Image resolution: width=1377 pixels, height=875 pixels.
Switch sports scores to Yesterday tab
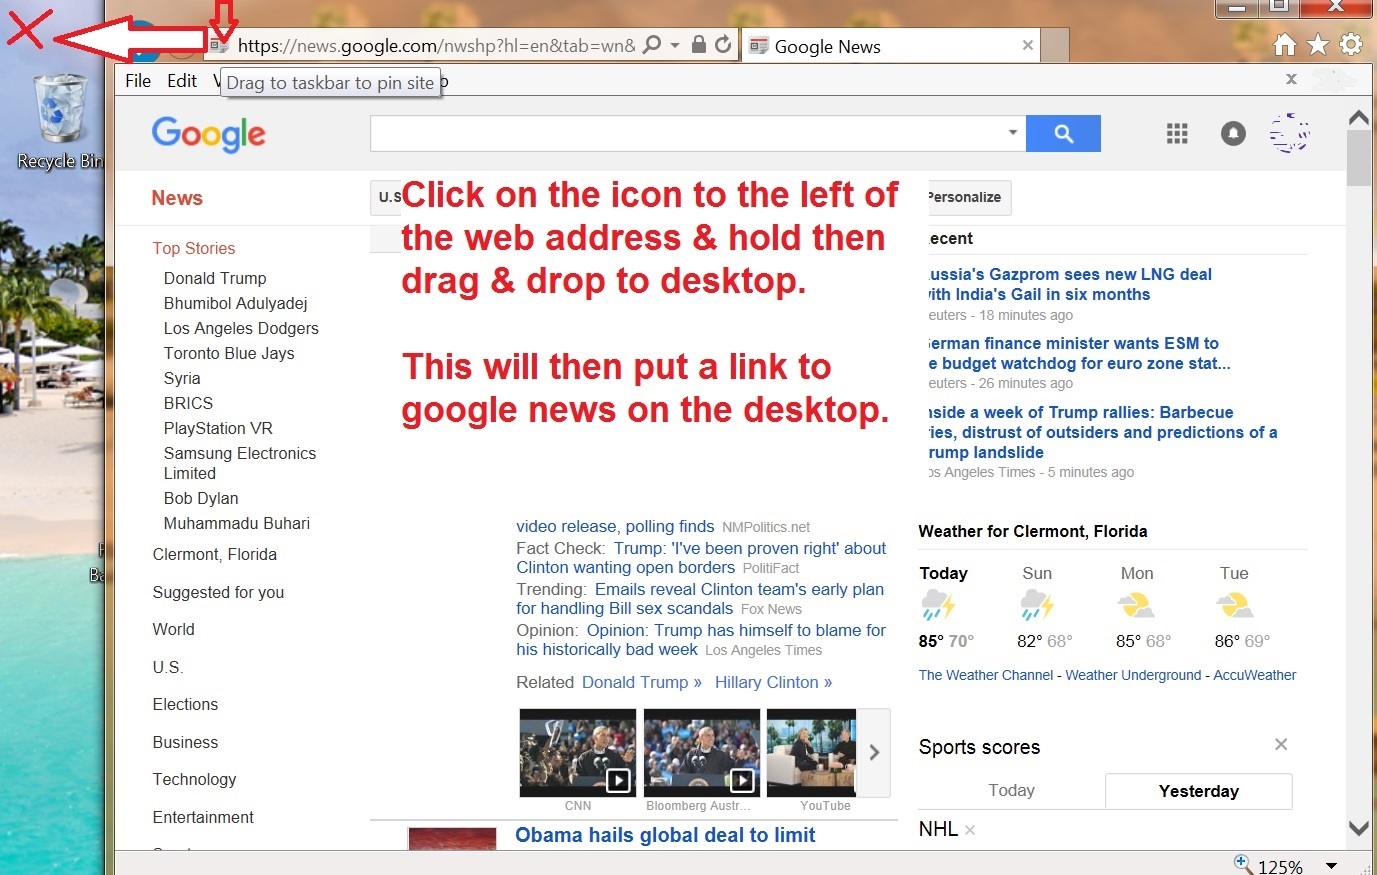pyautogui.click(x=1198, y=791)
